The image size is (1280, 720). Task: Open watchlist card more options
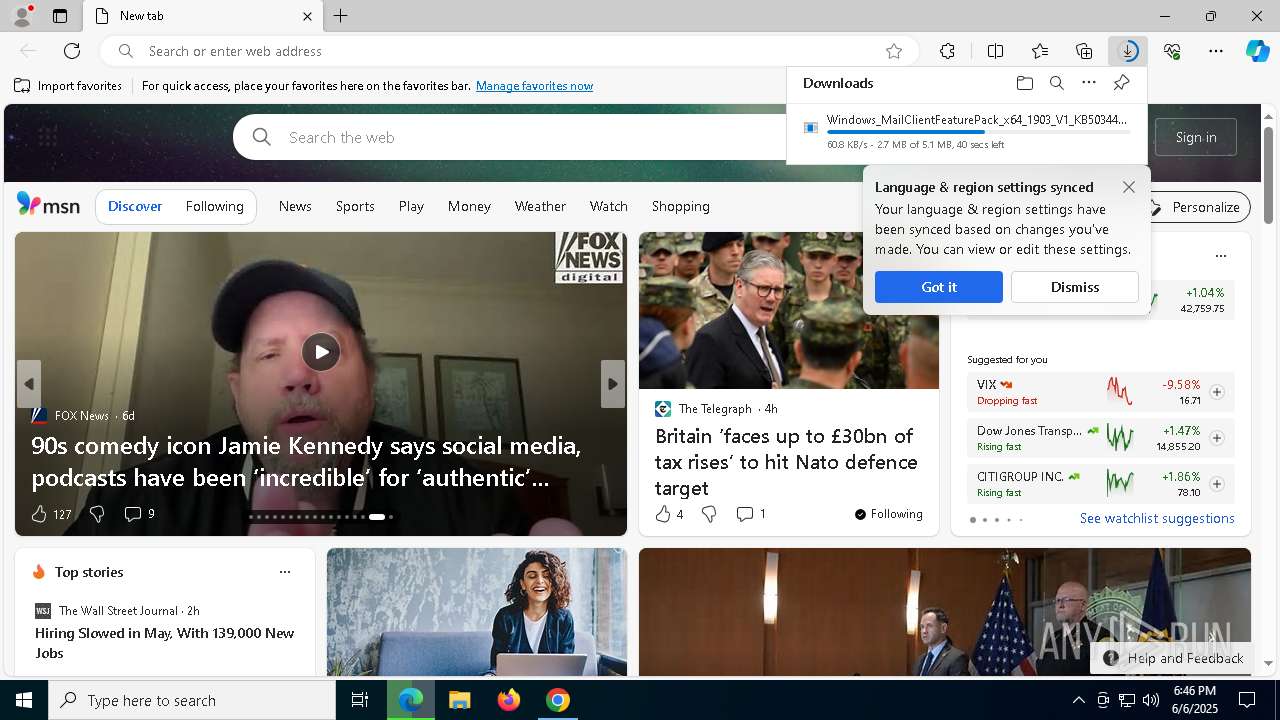click(x=1220, y=256)
